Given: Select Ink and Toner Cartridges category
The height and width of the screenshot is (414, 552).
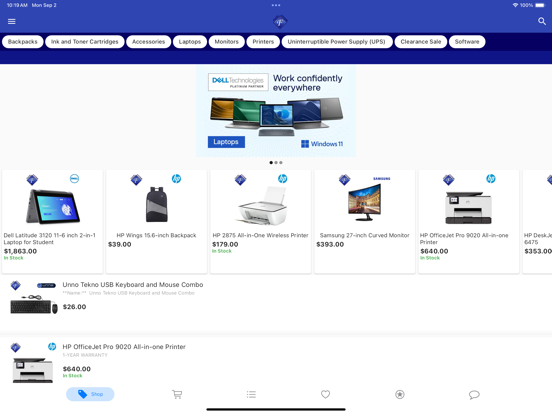Looking at the screenshot, I should point(85,42).
